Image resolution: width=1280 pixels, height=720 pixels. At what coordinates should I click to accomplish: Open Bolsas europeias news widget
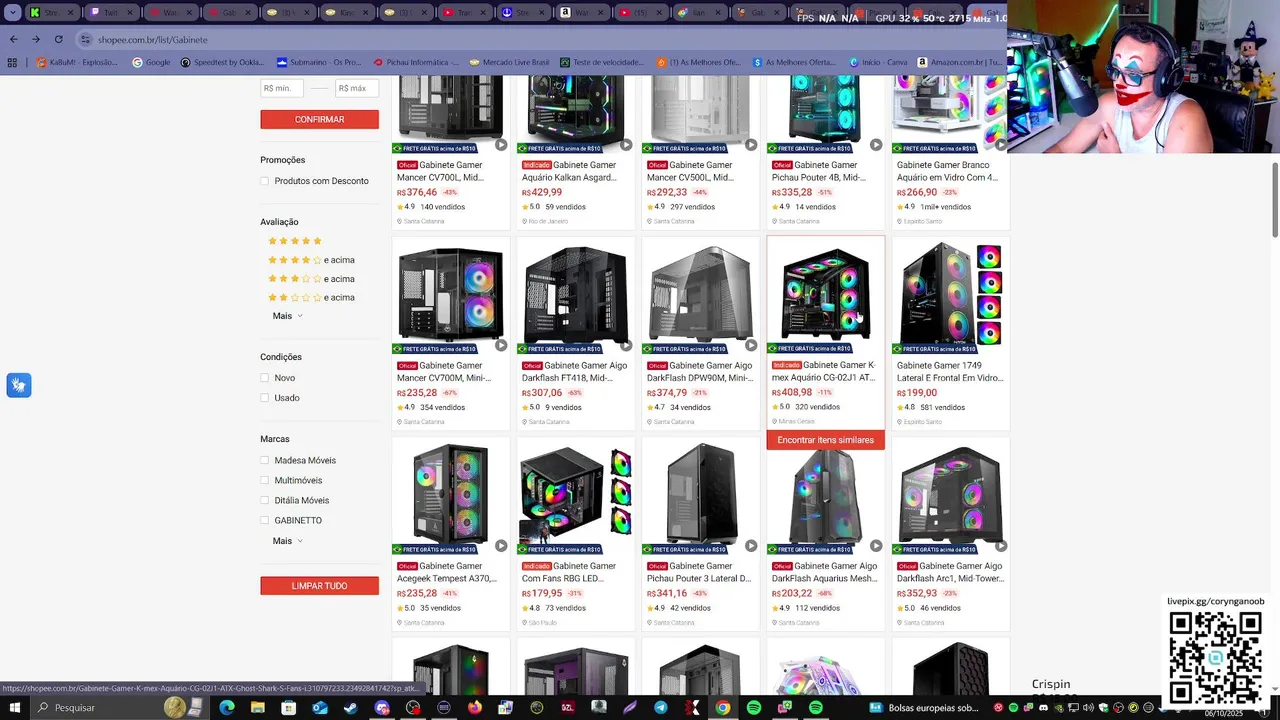(x=923, y=707)
